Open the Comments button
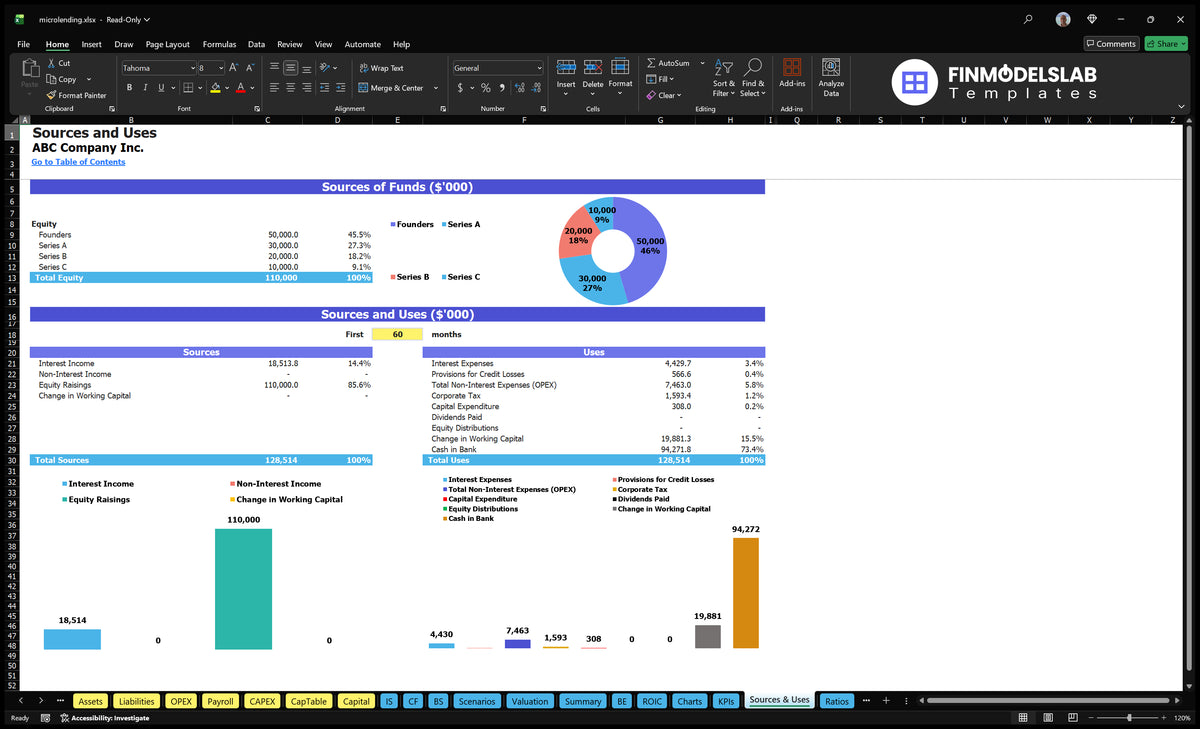This screenshot has height=729, width=1200. (x=1111, y=44)
